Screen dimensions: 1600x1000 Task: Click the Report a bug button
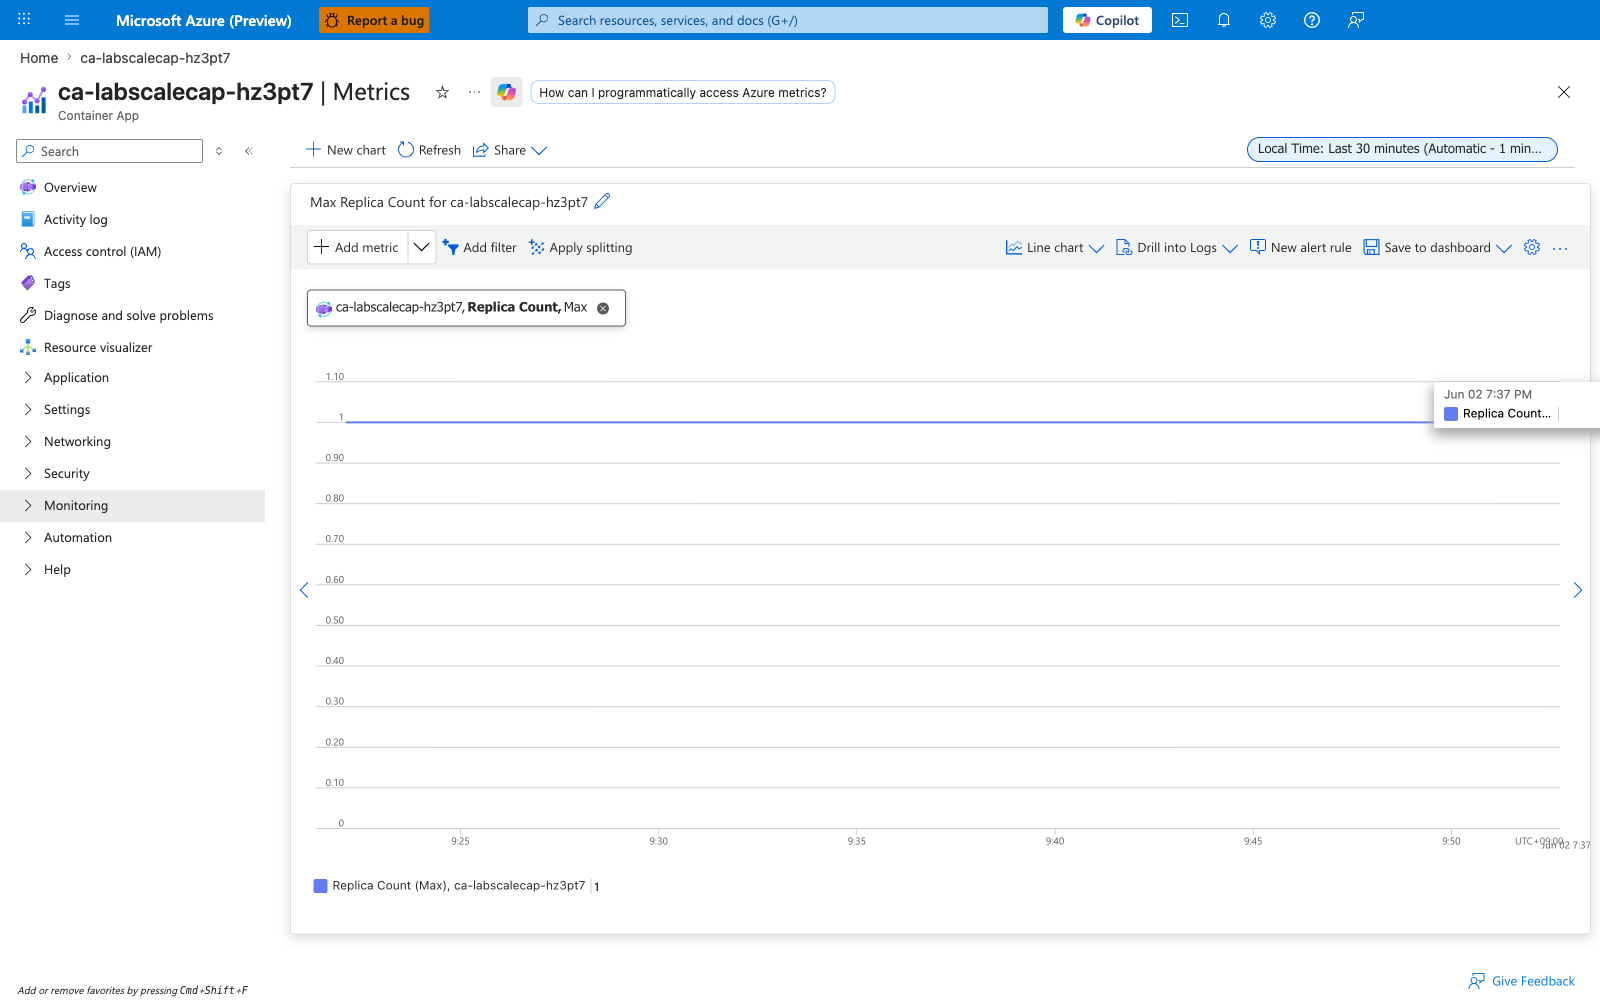tap(374, 20)
